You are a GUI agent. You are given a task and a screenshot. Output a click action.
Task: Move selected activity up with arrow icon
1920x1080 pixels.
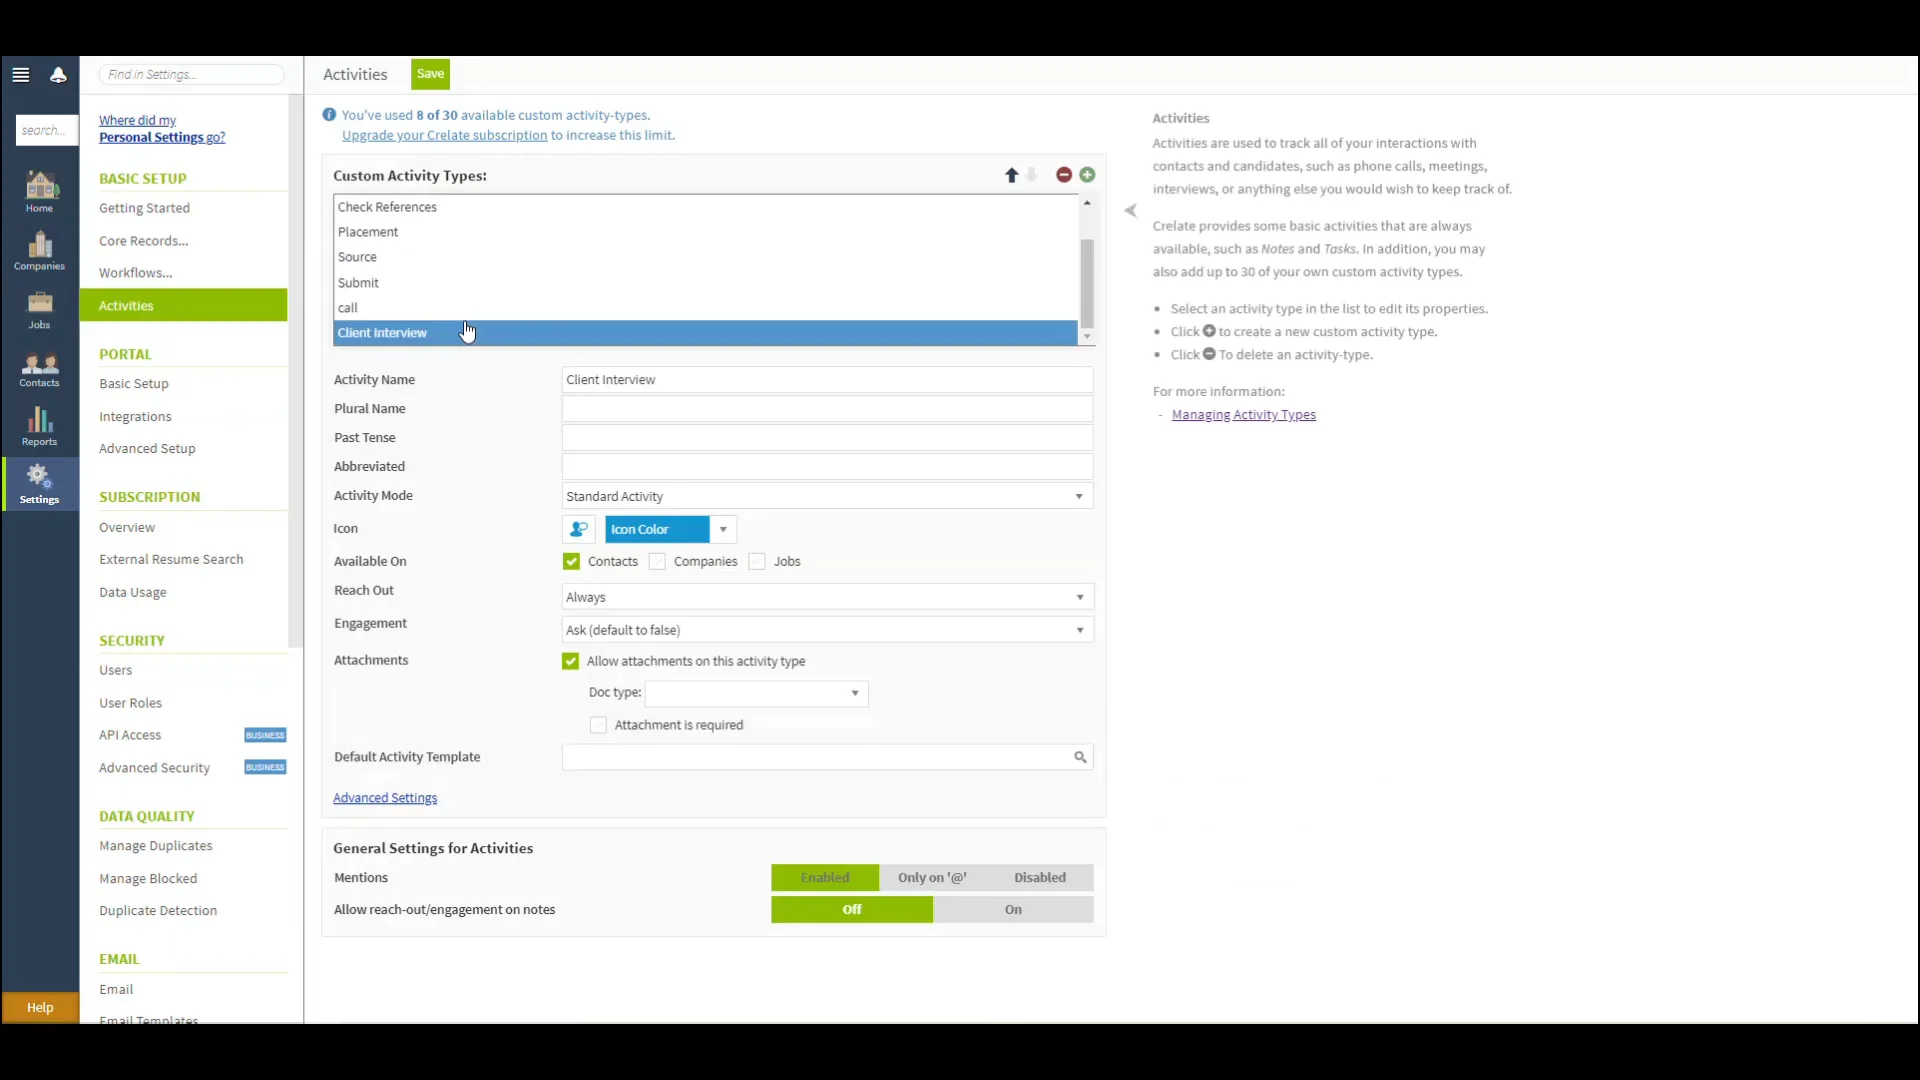coord(1011,175)
